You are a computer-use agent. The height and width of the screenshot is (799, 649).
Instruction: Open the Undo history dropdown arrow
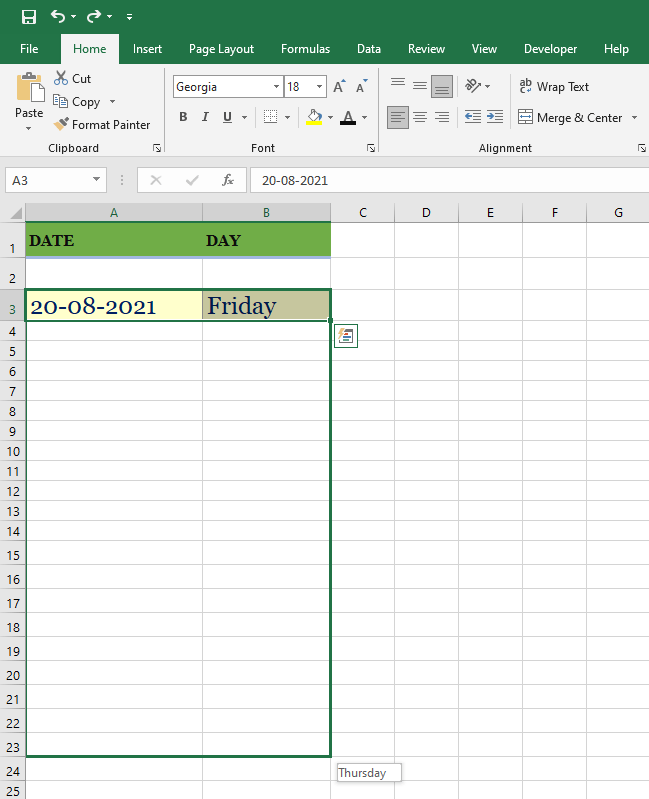(x=74, y=17)
